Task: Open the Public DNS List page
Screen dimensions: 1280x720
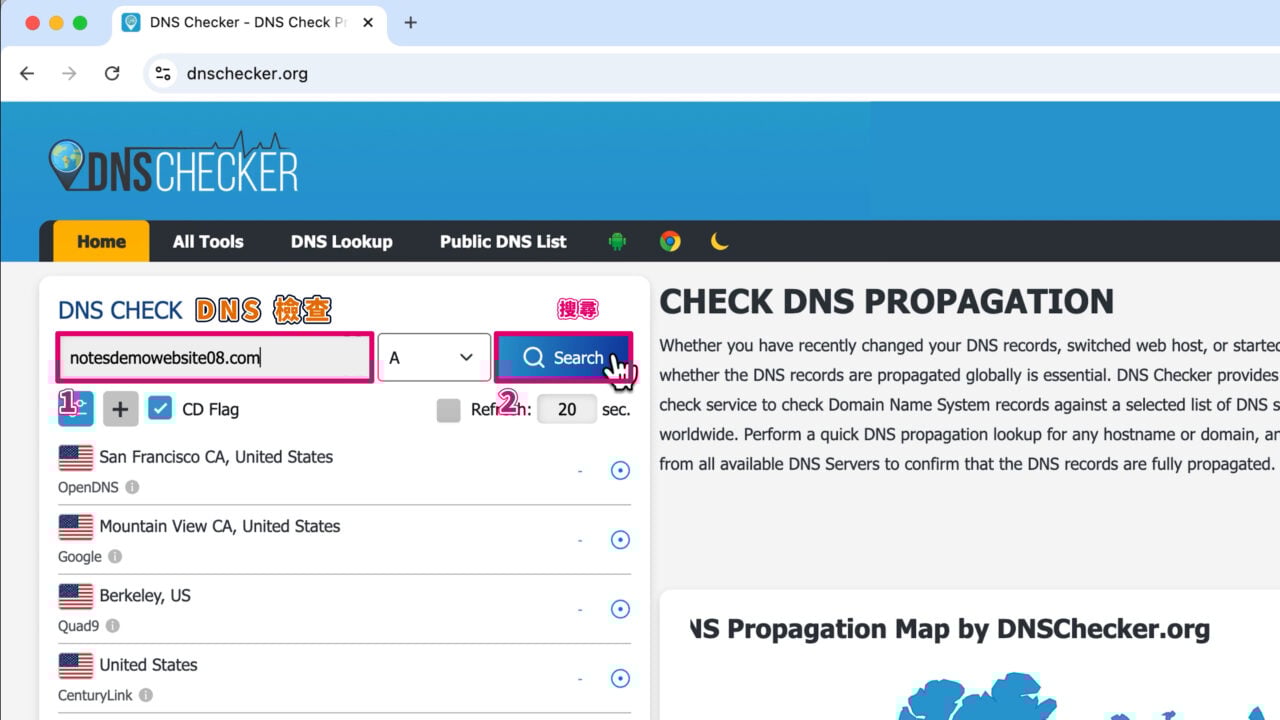Action: coord(503,241)
